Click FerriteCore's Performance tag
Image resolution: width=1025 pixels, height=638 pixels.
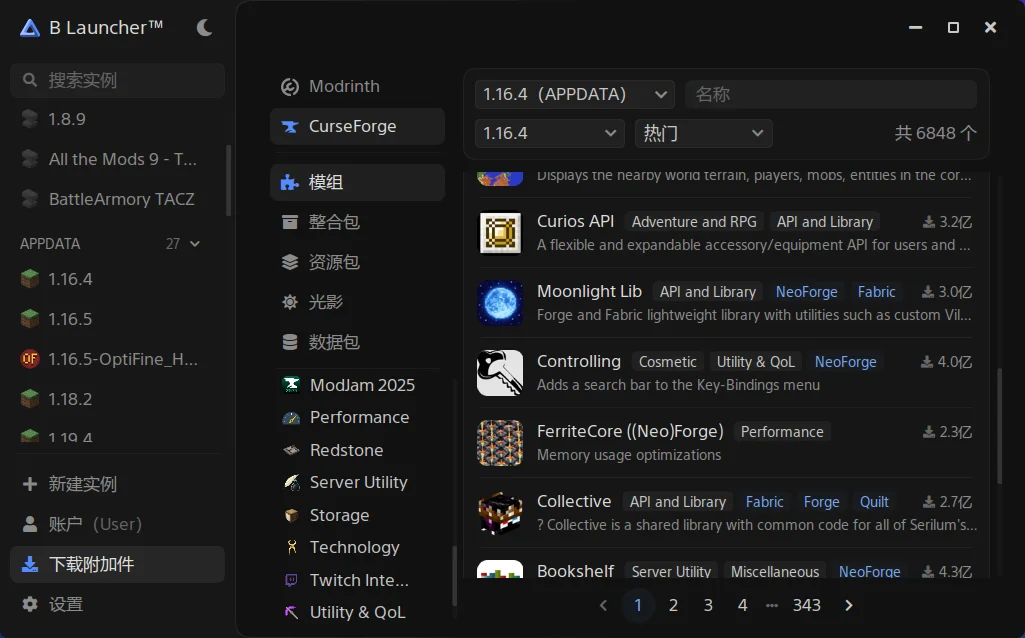pyautogui.click(x=782, y=431)
